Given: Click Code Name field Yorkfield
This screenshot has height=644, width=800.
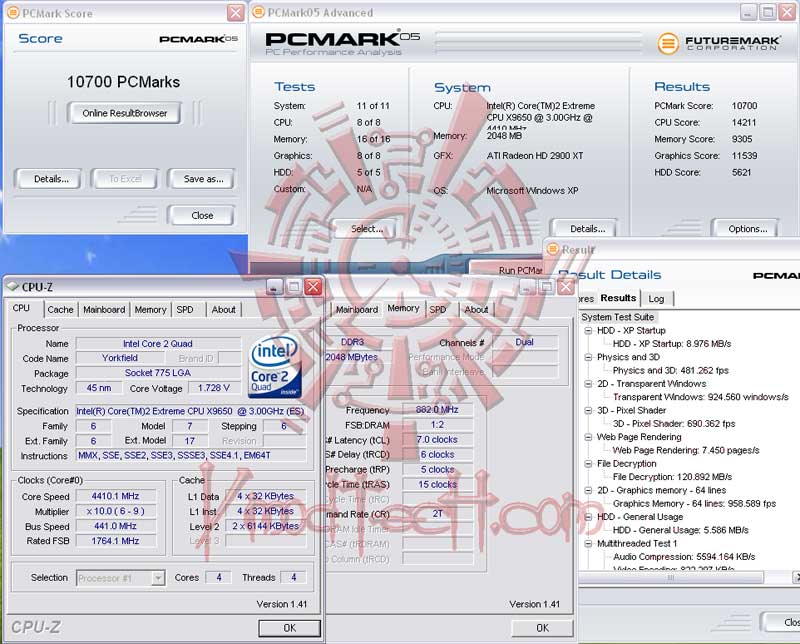Looking at the screenshot, I should coord(120,358).
